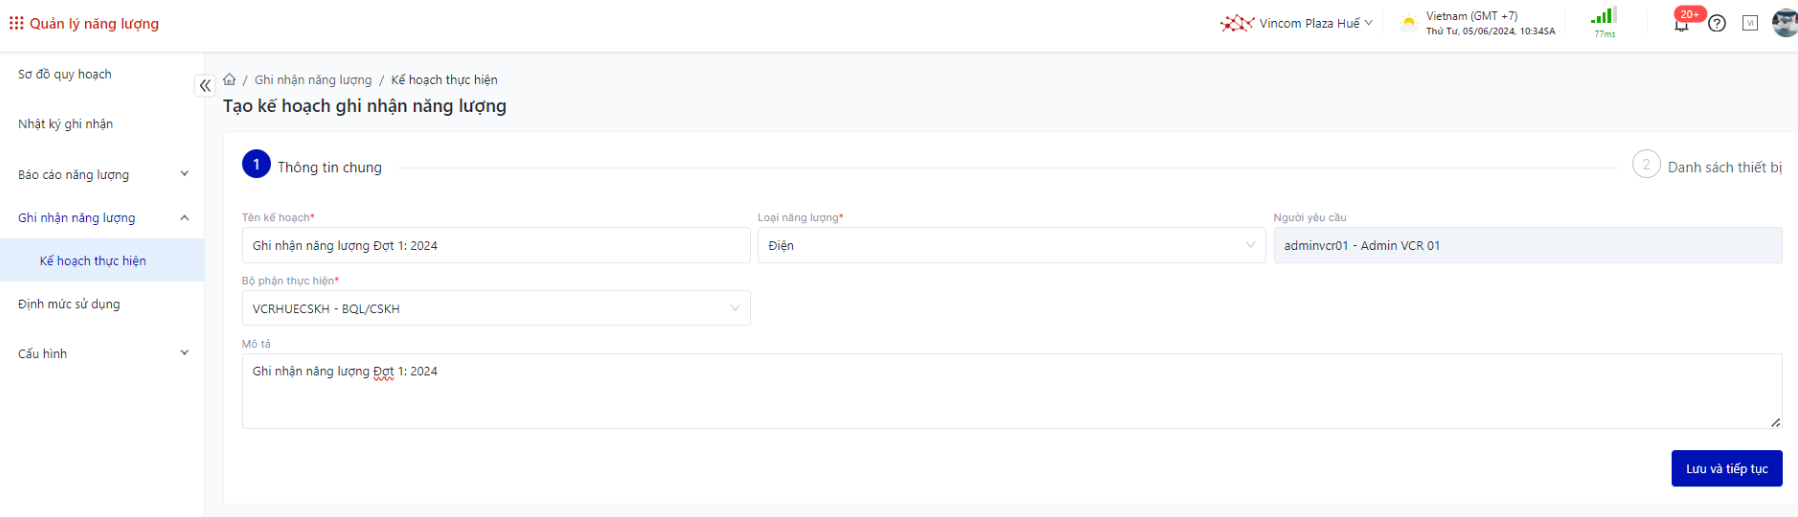Open Nhật ký ghi nhận menu item
Image resolution: width=1798 pixels, height=517 pixels.
[x=66, y=124]
